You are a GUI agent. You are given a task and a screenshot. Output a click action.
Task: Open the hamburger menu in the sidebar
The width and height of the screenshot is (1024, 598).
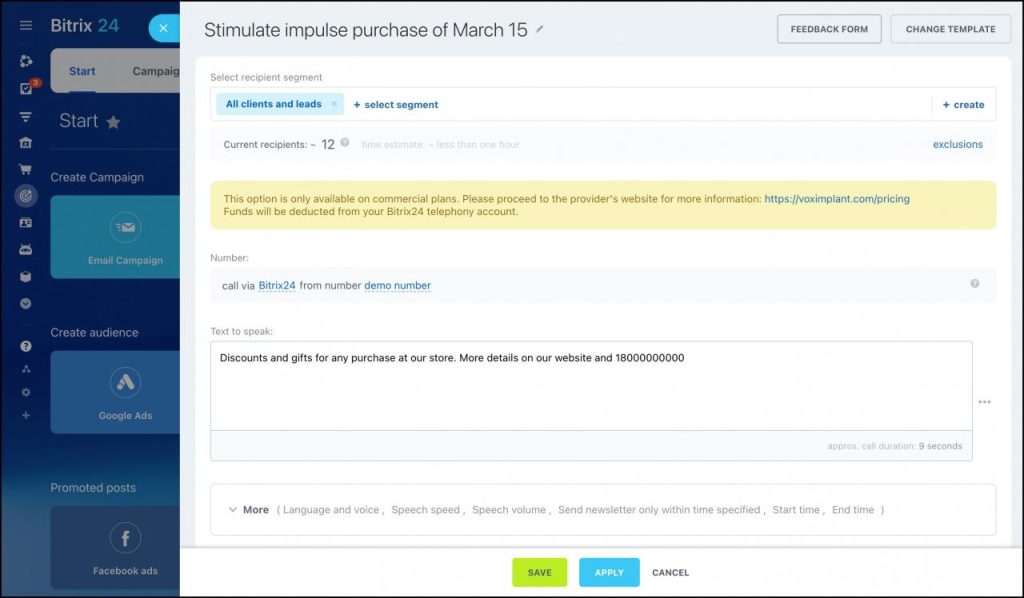coord(26,25)
